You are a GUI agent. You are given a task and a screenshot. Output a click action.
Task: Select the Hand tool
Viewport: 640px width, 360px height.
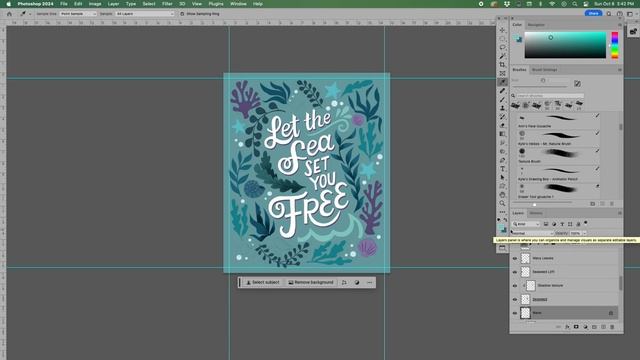tap(502, 195)
